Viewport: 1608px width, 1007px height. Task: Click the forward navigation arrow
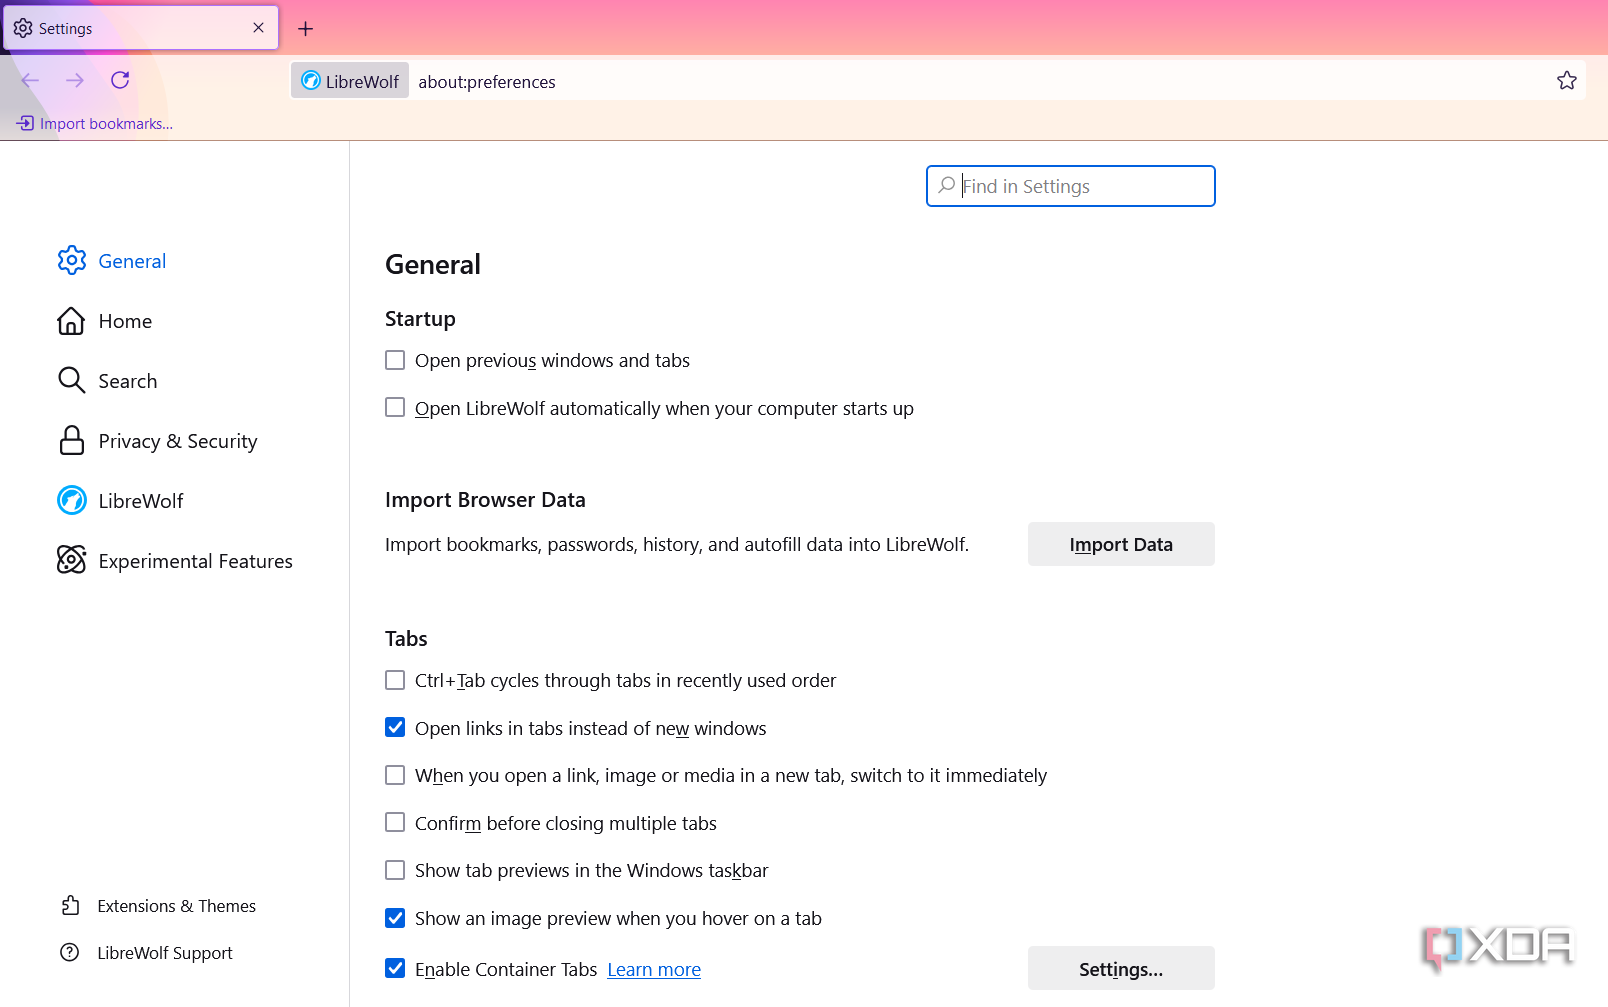(75, 80)
